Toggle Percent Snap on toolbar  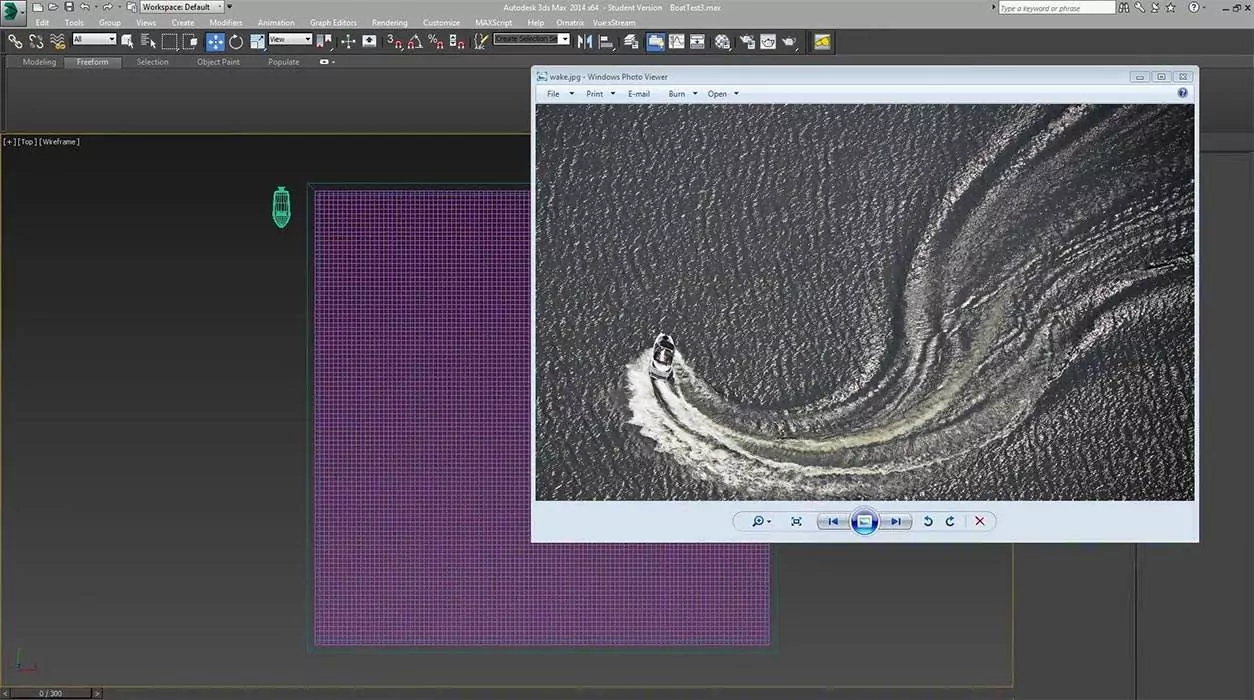[x=435, y=41]
